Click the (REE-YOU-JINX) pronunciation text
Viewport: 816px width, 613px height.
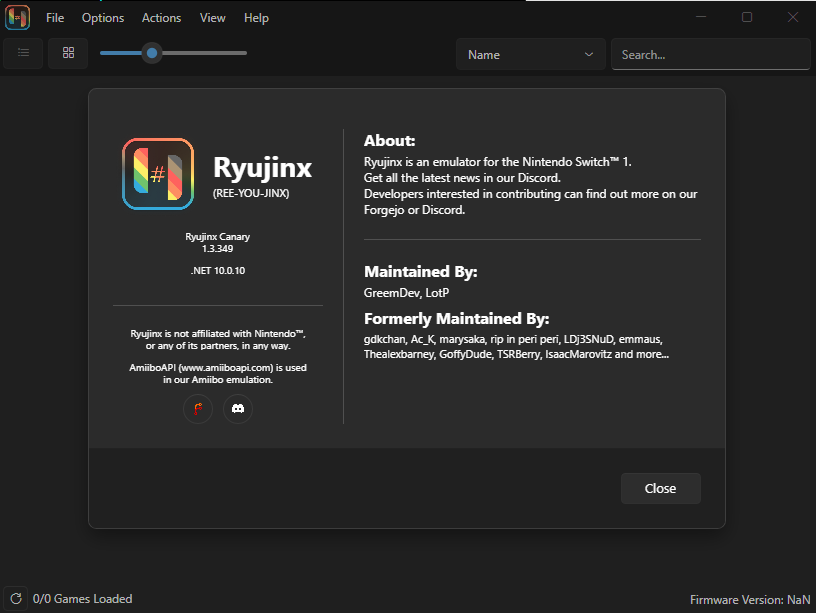251,193
